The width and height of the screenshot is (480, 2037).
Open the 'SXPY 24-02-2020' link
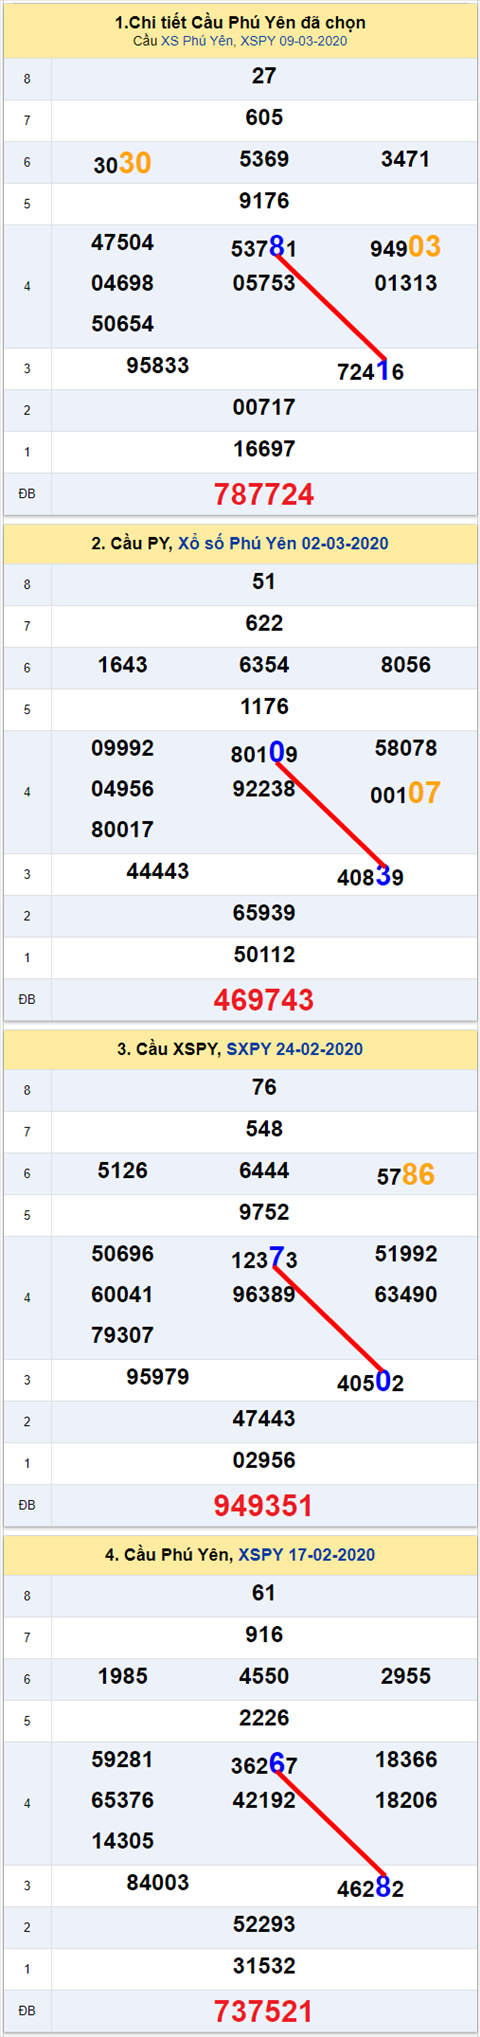295,1049
